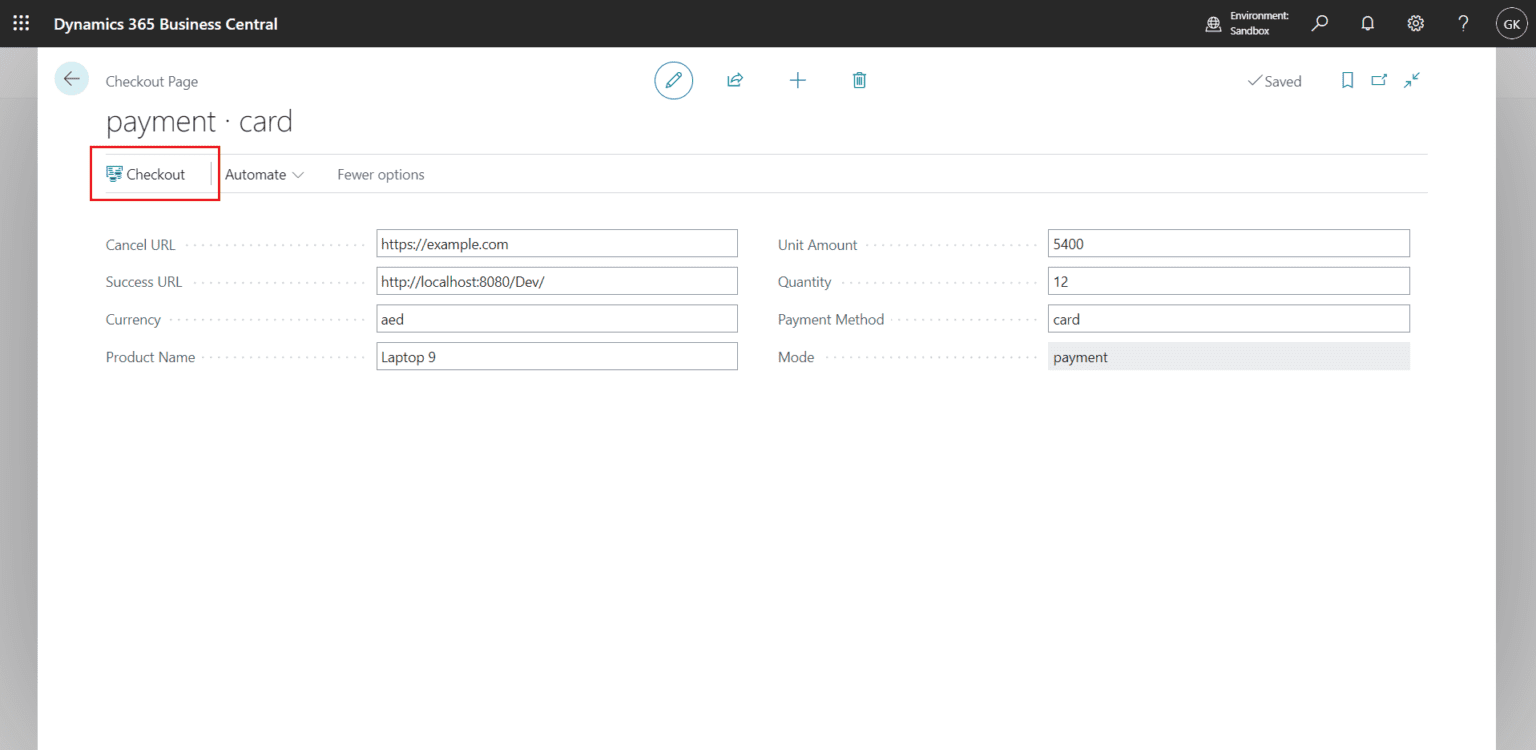The width and height of the screenshot is (1536, 750).
Task: Create a new record with the plus icon
Action: [x=797, y=80]
